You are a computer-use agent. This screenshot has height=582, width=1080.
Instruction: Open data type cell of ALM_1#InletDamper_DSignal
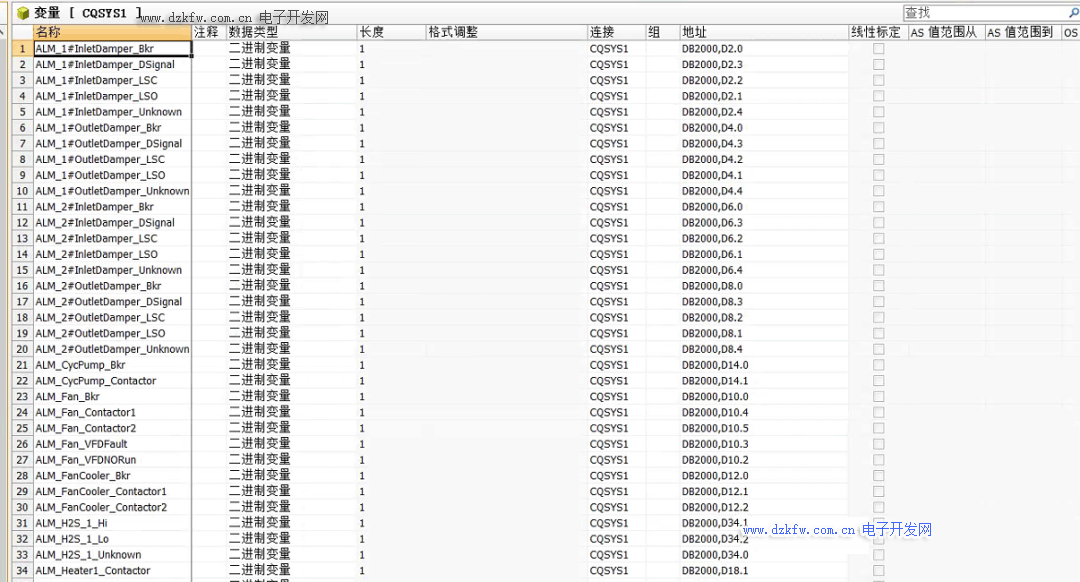click(290, 64)
